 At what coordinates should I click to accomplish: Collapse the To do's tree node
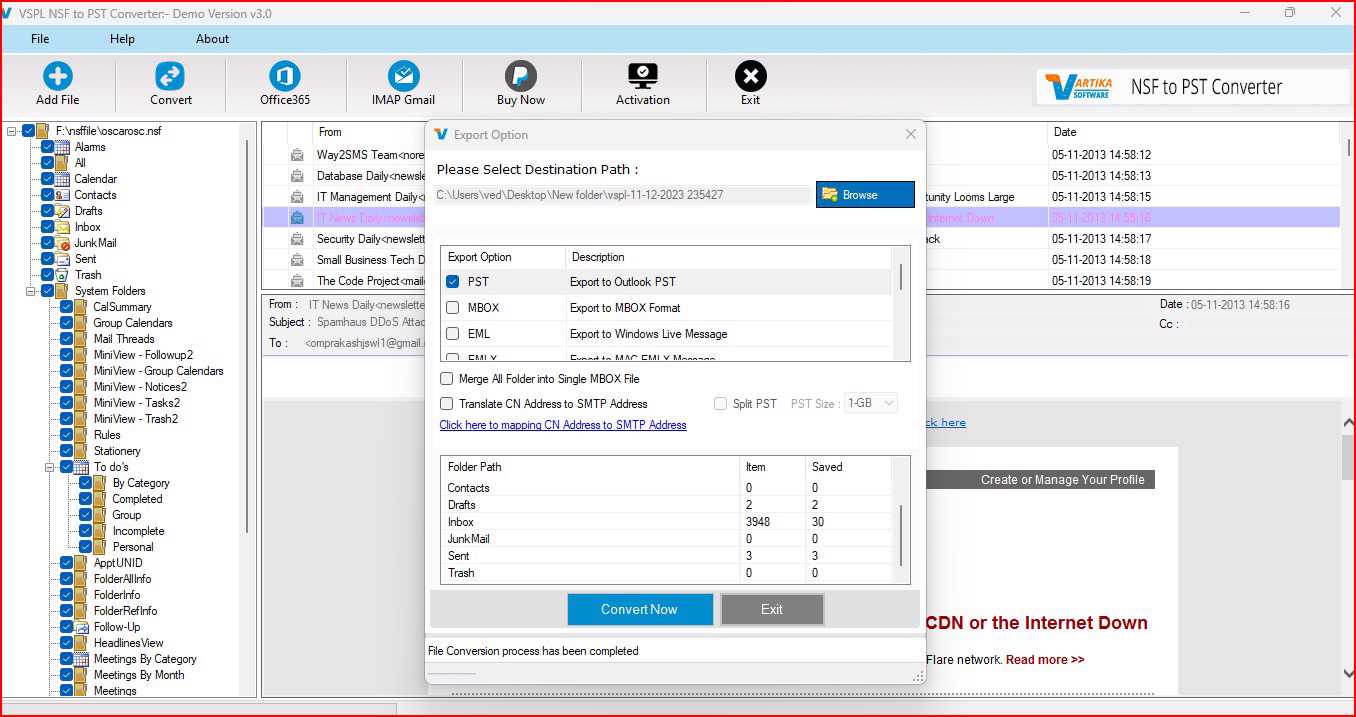point(51,467)
